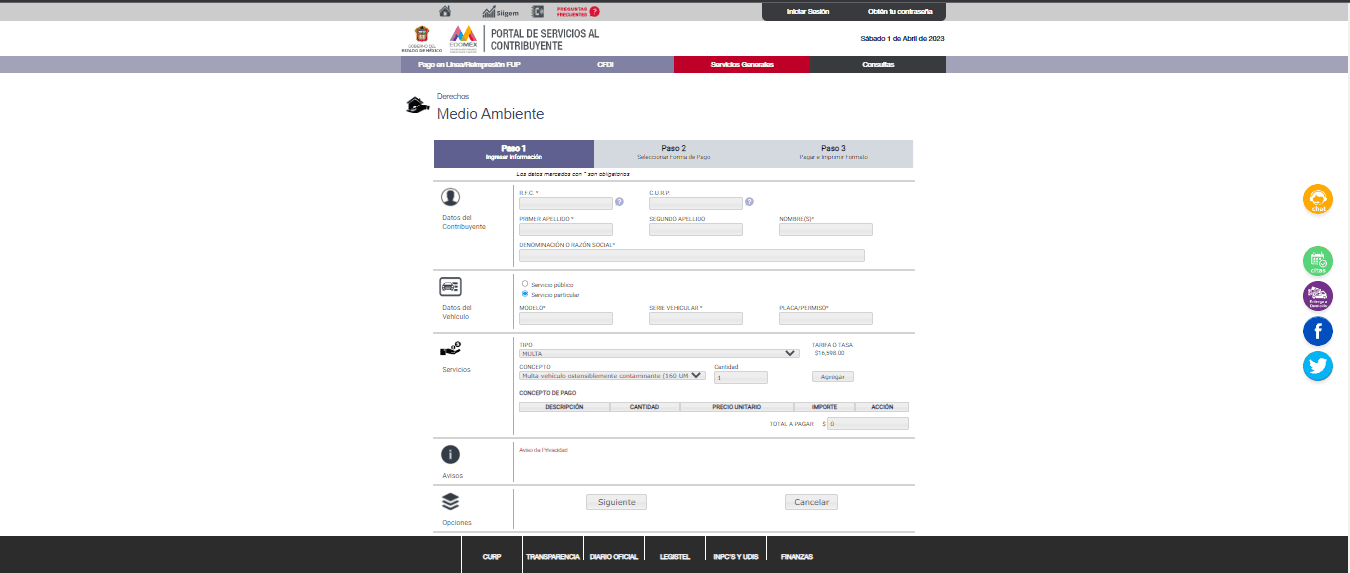This screenshot has width=1350, height=573.
Task: Click the Datos del Contribuyente person icon
Action: [451, 197]
